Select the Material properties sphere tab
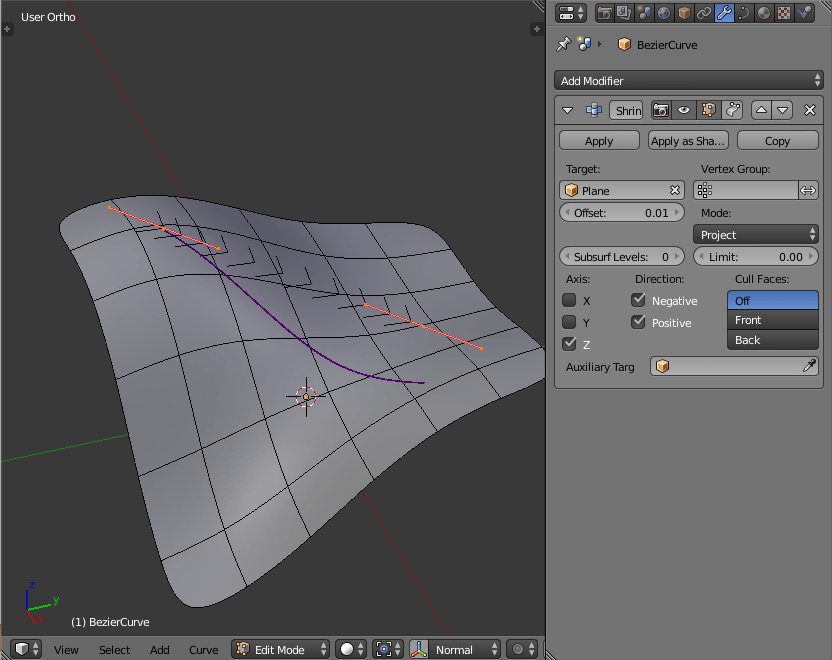Image resolution: width=832 pixels, height=660 pixels. [x=763, y=12]
